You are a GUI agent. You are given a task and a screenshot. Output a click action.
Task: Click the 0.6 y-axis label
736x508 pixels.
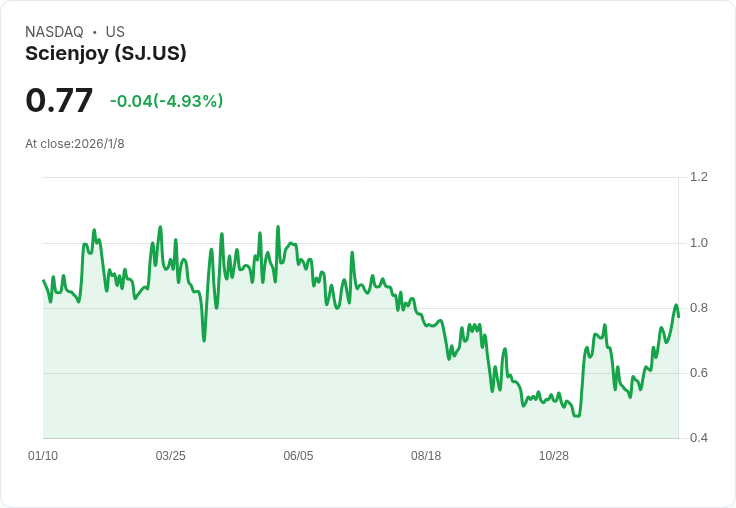click(x=699, y=373)
